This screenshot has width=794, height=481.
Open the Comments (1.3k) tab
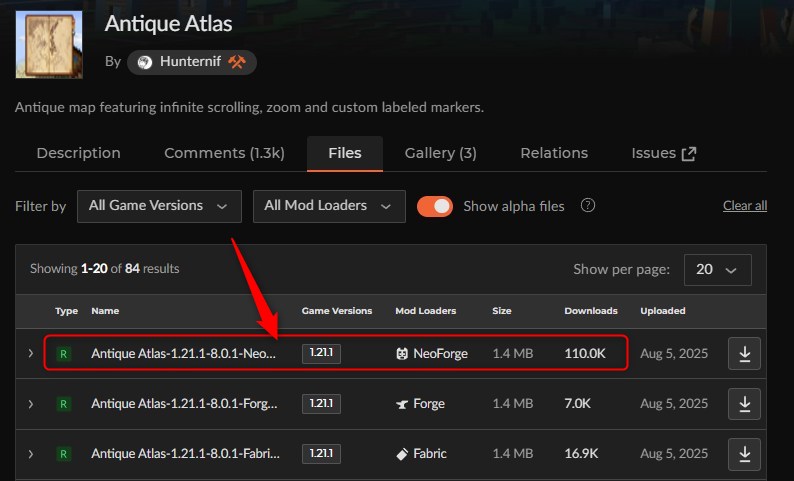click(224, 153)
